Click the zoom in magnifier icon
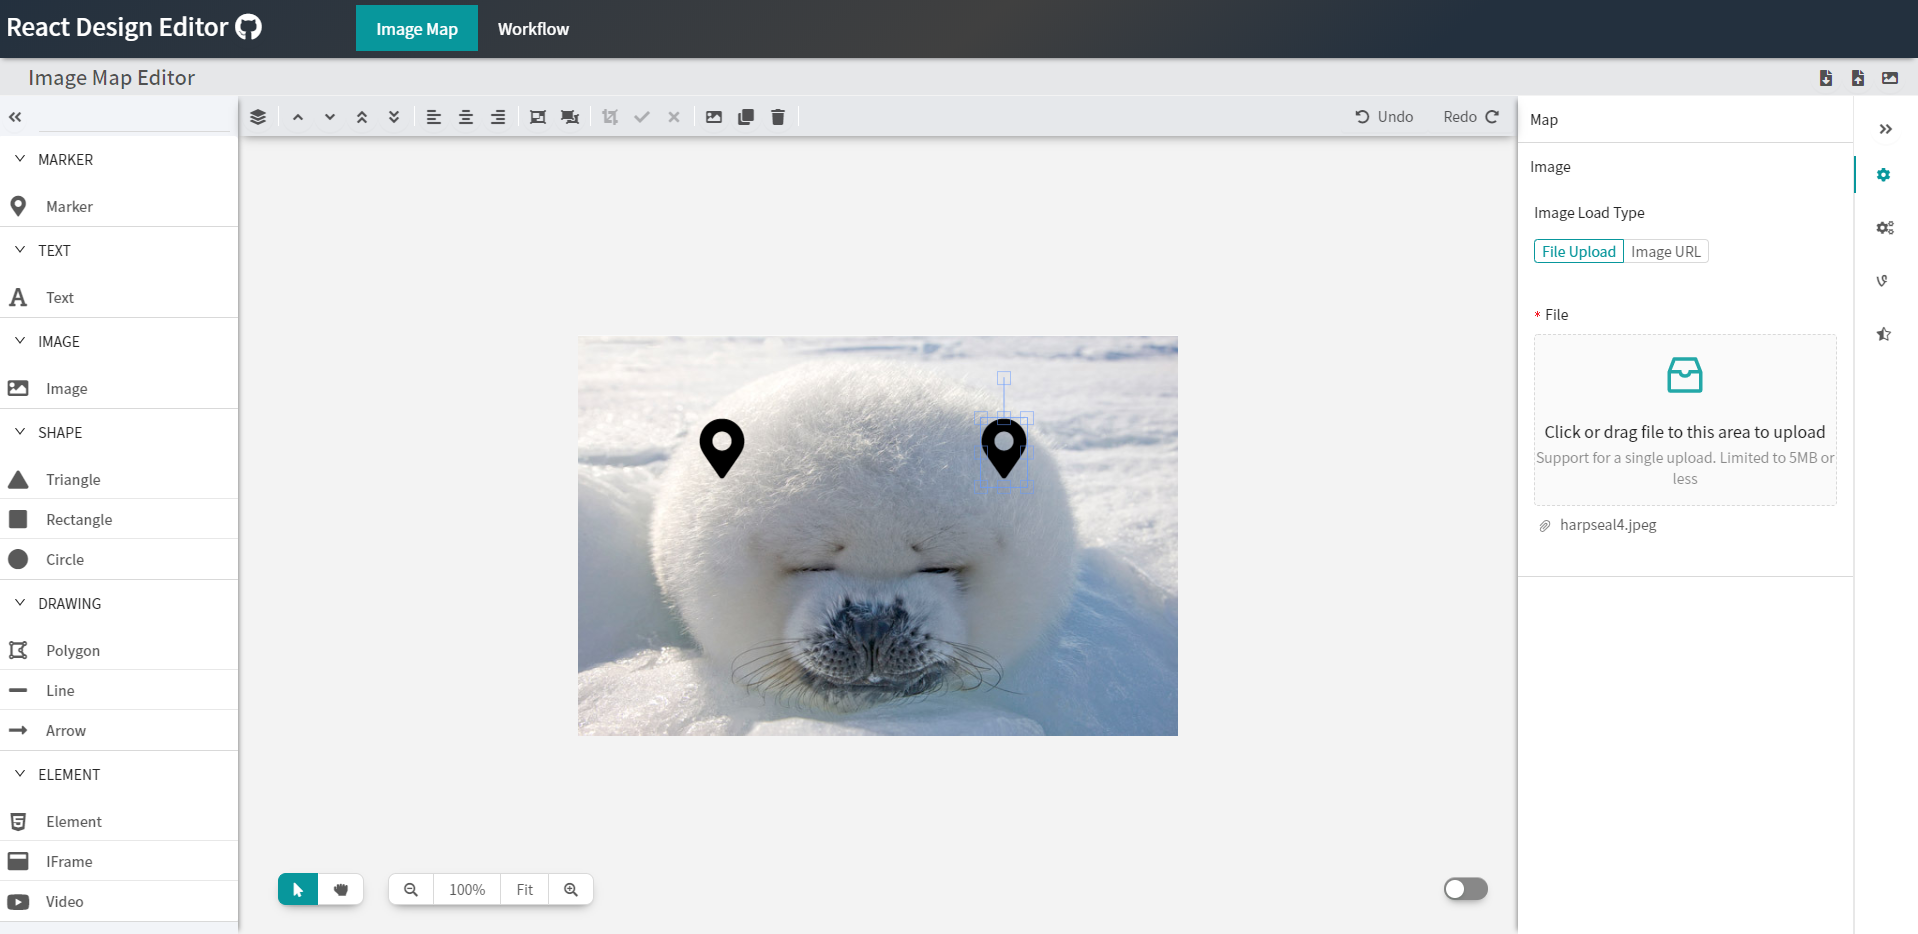 pos(571,889)
